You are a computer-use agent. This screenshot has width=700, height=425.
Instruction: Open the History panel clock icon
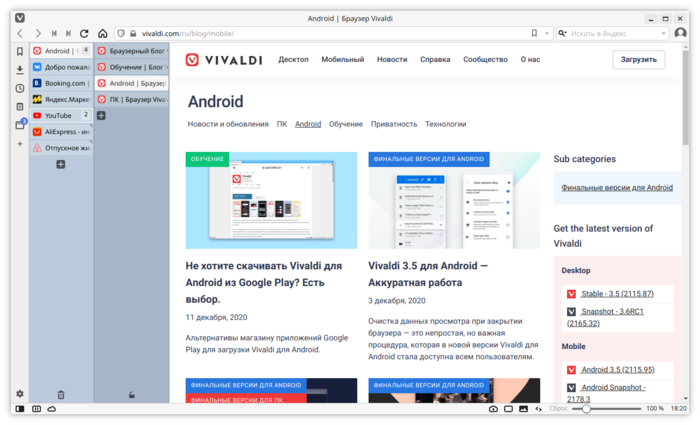click(20, 88)
